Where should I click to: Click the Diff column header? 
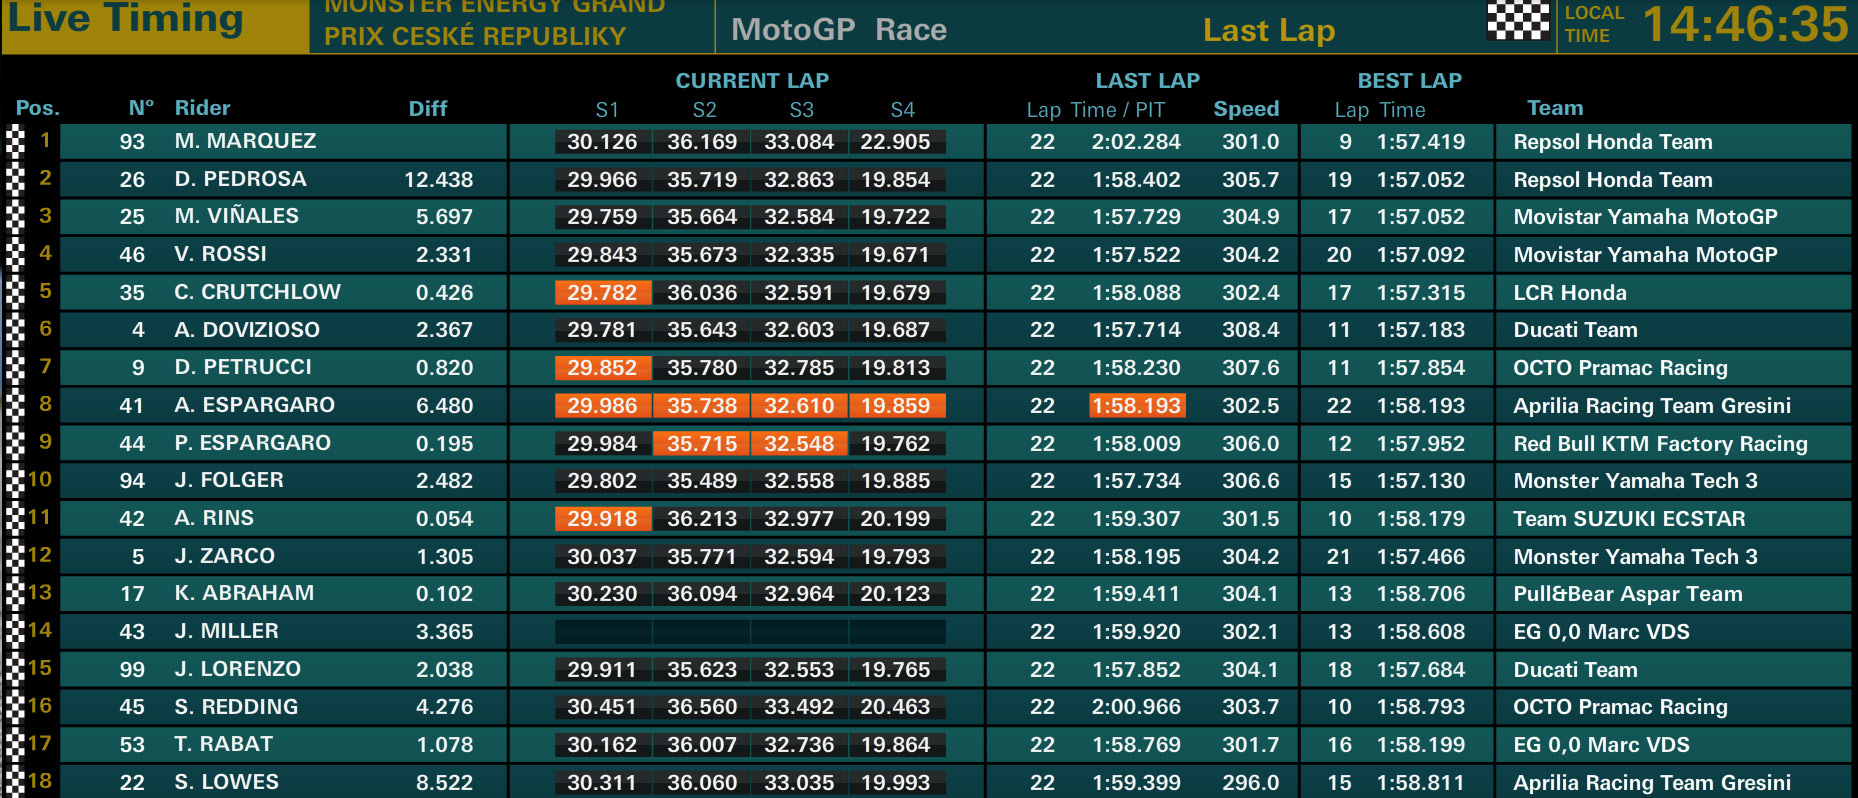pos(427,109)
